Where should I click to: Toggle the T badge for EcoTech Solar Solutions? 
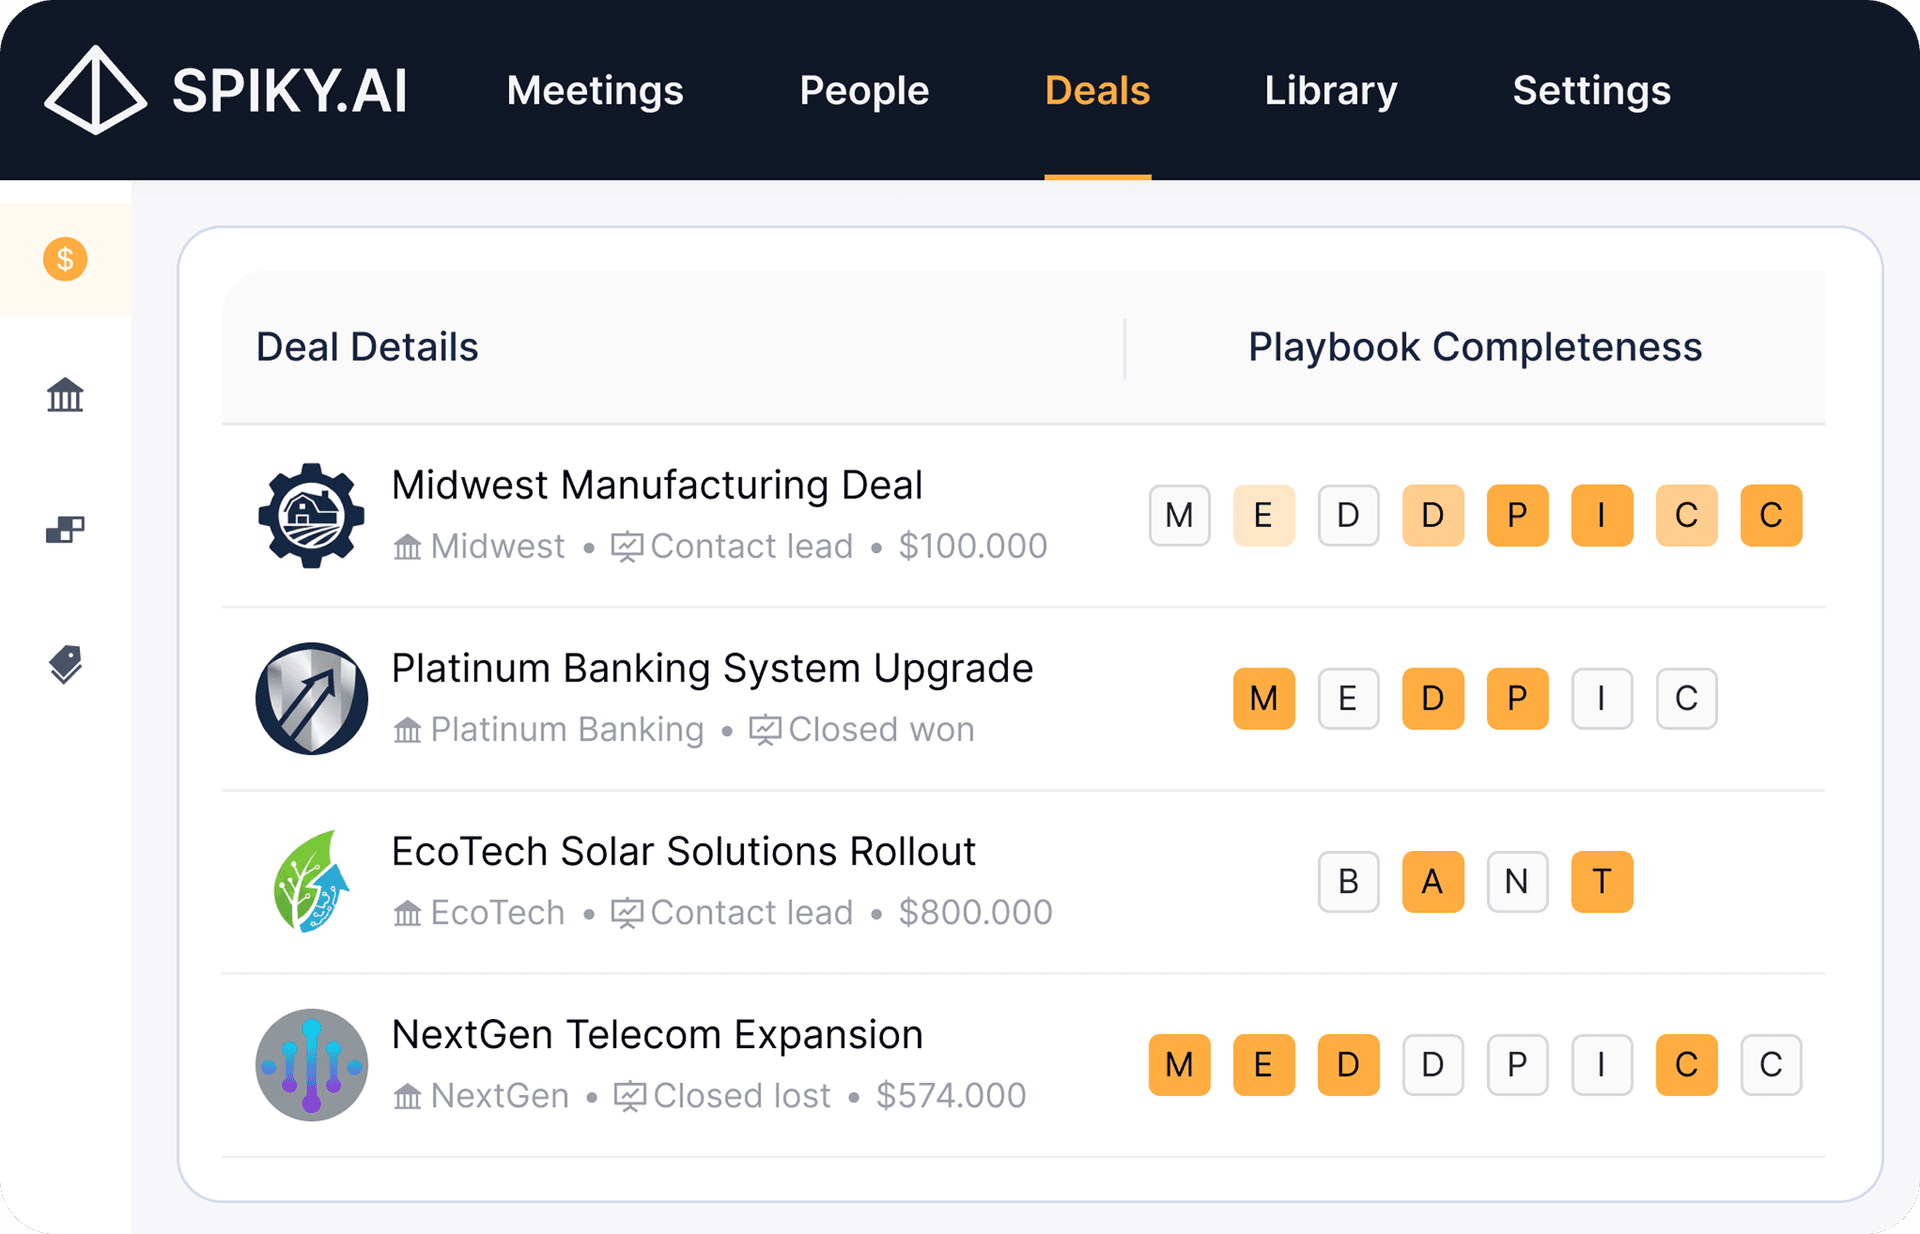[x=1601, y=882]
